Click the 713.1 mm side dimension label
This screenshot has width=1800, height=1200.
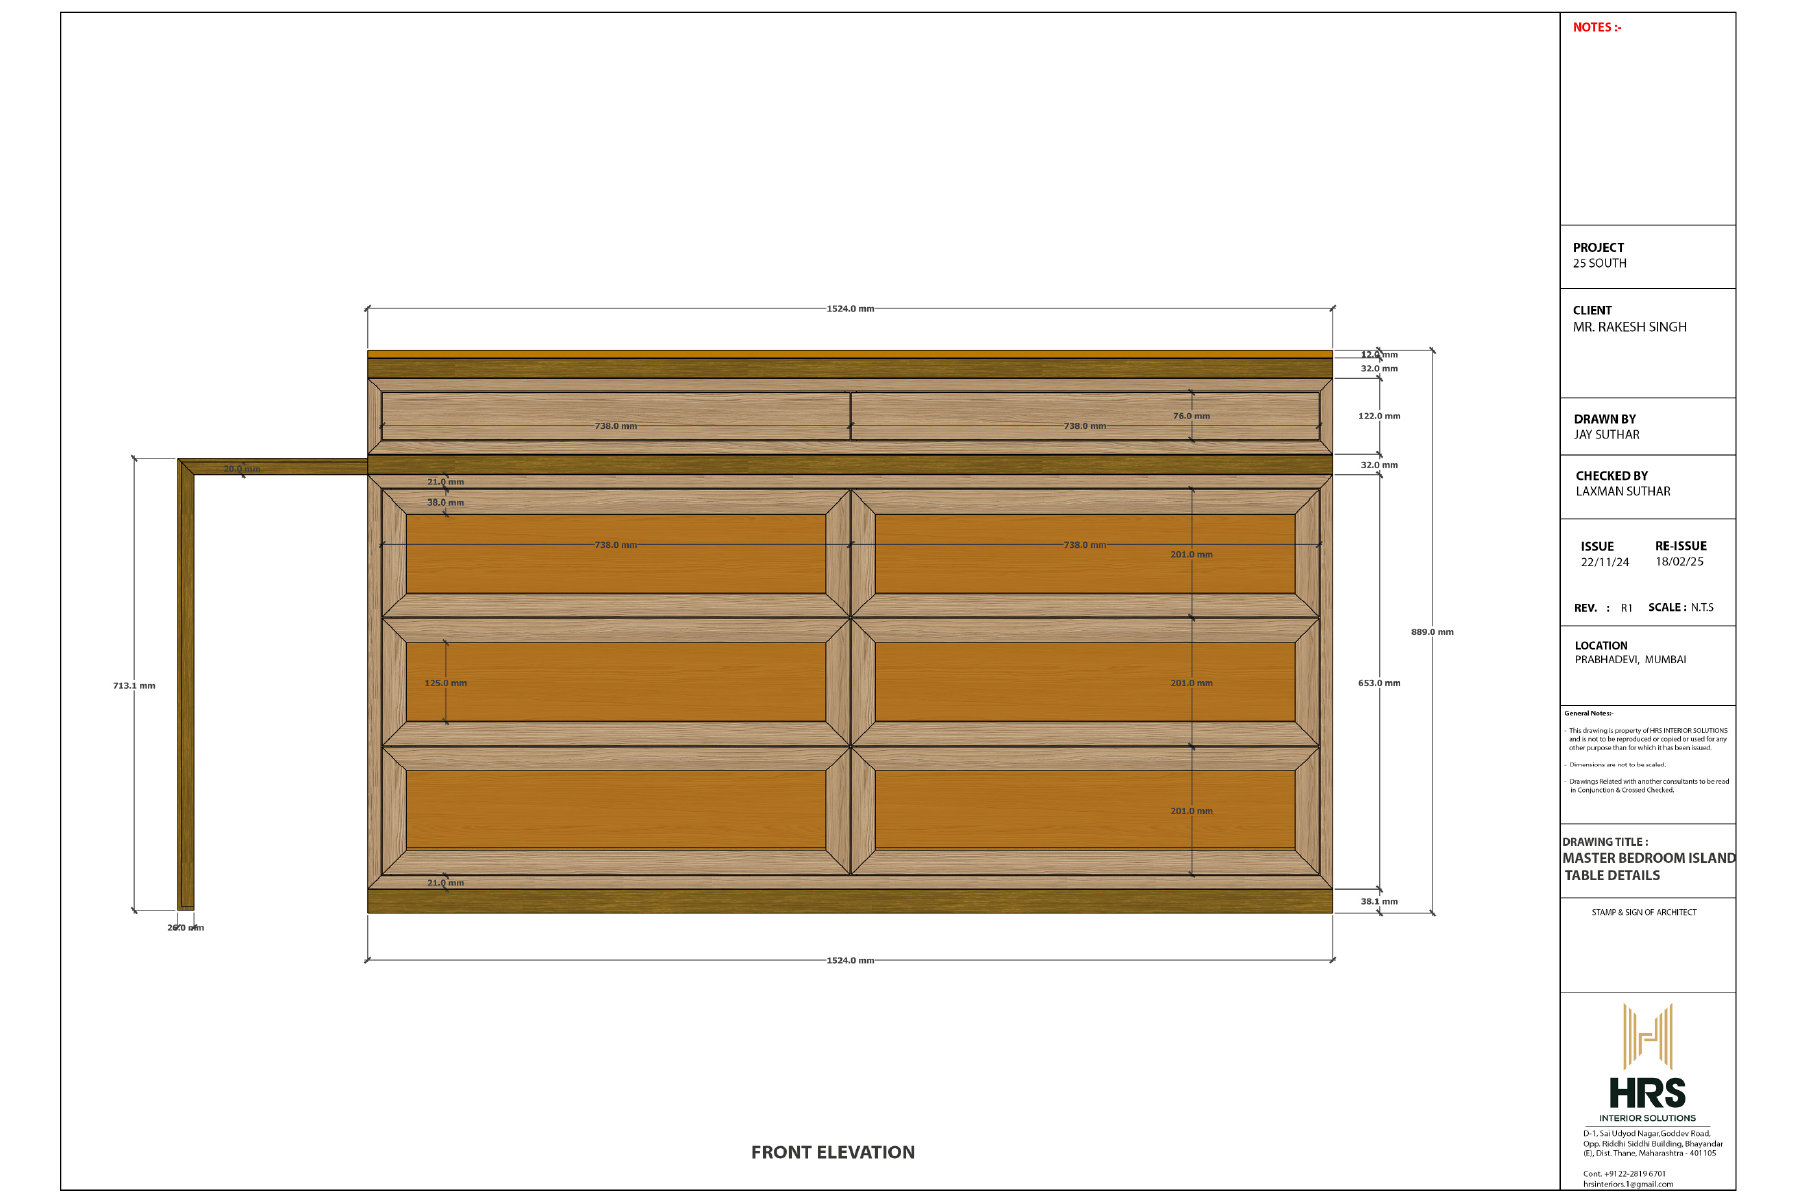134,685
